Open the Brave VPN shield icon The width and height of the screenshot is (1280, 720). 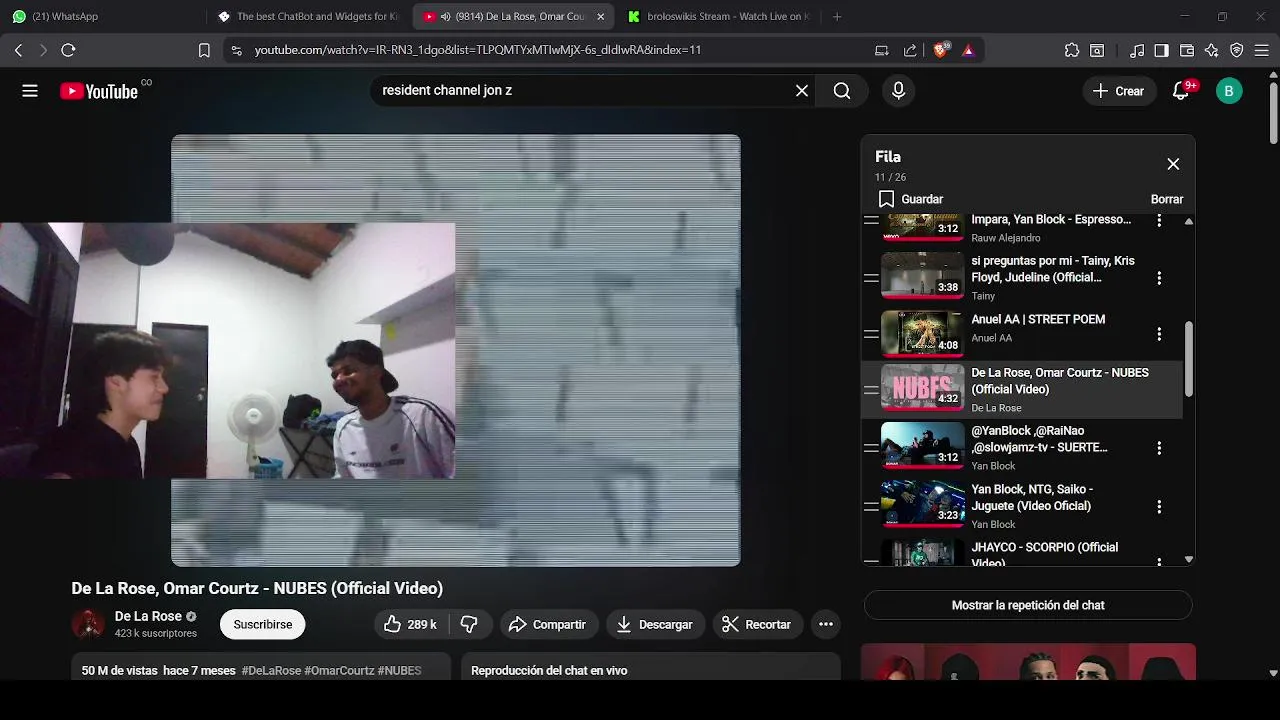point(1237,50)
